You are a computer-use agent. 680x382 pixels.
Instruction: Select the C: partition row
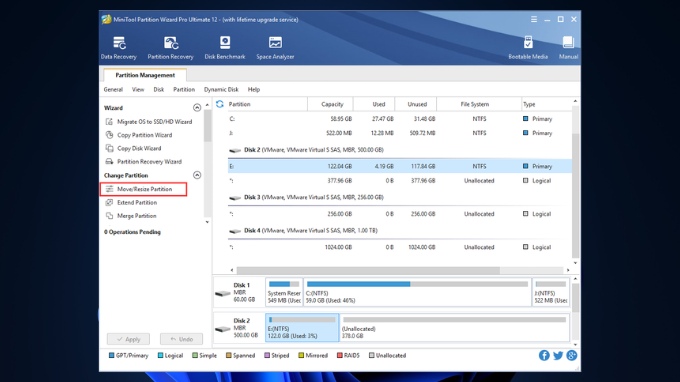click(x=399, y=119)
